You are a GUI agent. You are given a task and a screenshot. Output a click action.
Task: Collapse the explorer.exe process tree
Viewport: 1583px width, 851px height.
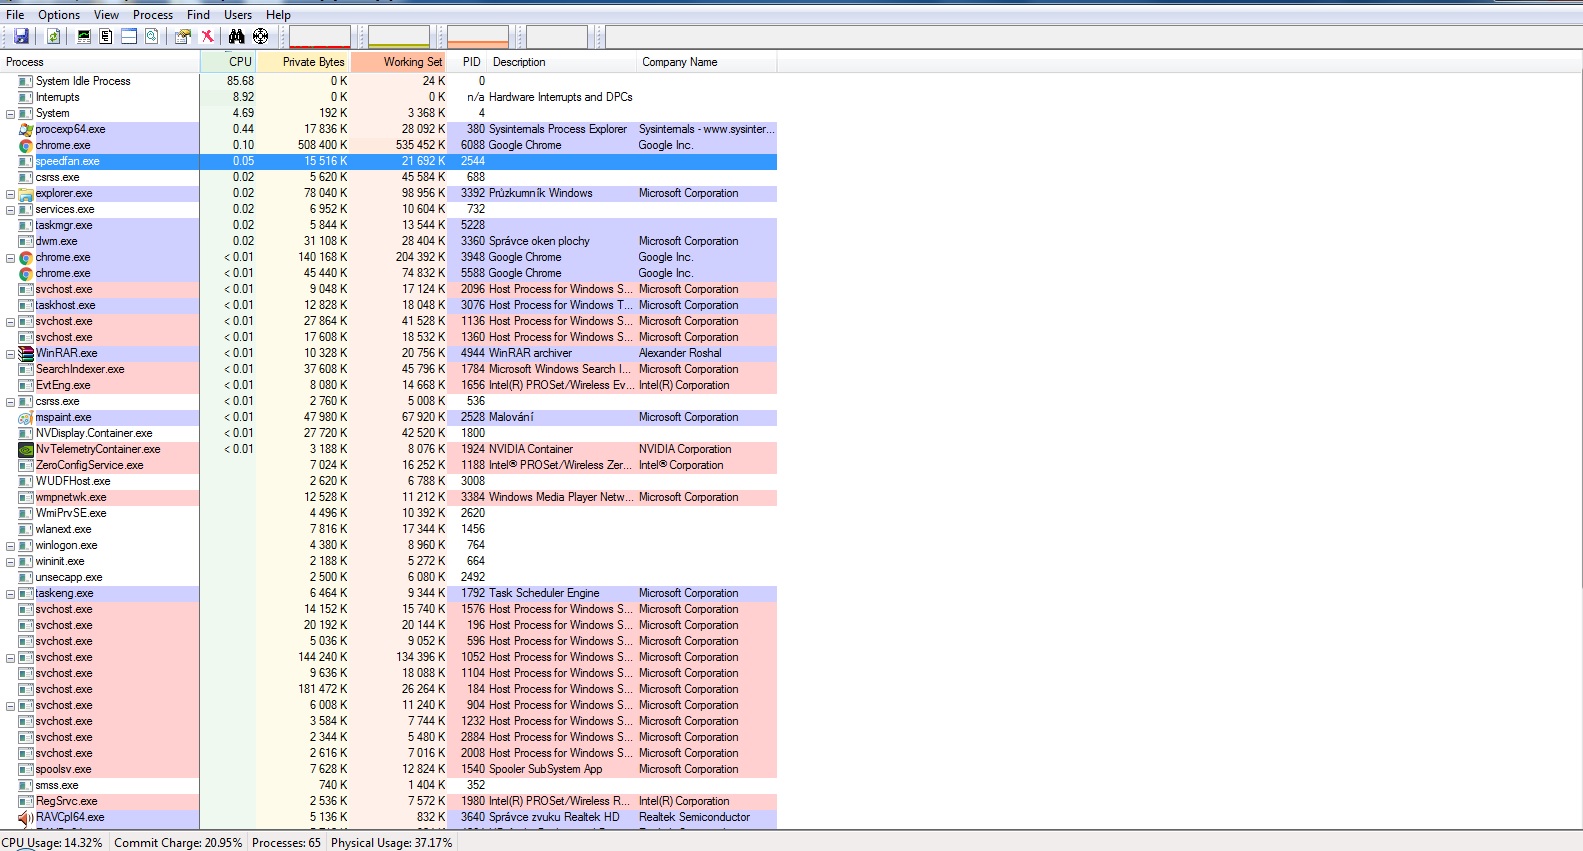click(10, 194)
